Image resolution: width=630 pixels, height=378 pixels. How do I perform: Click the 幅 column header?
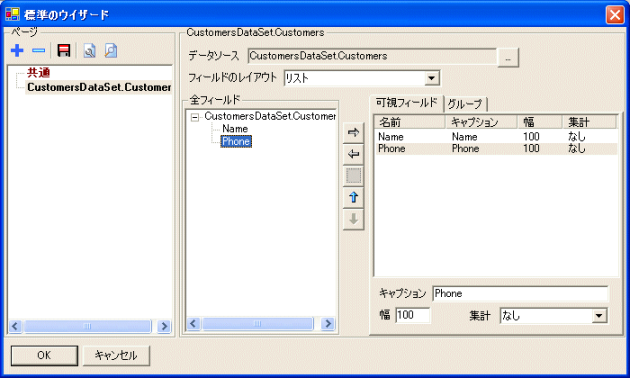[x=539, y=122]
